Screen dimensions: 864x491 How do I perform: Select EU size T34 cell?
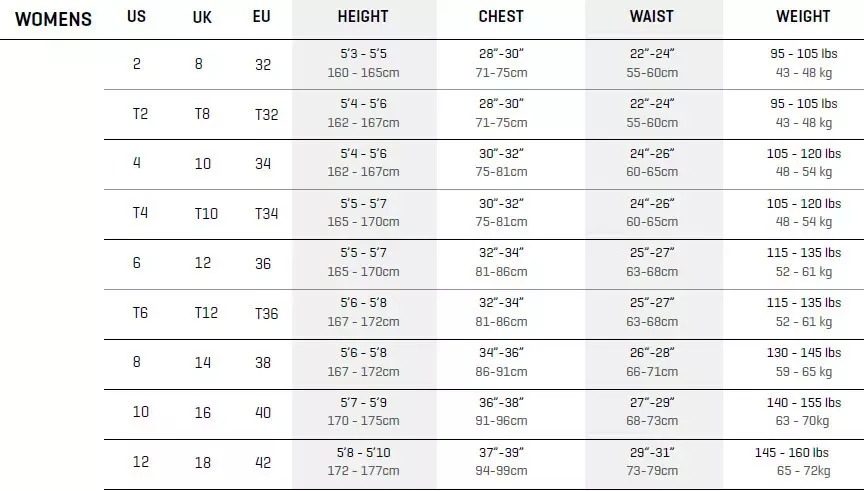tap(266, 213)
